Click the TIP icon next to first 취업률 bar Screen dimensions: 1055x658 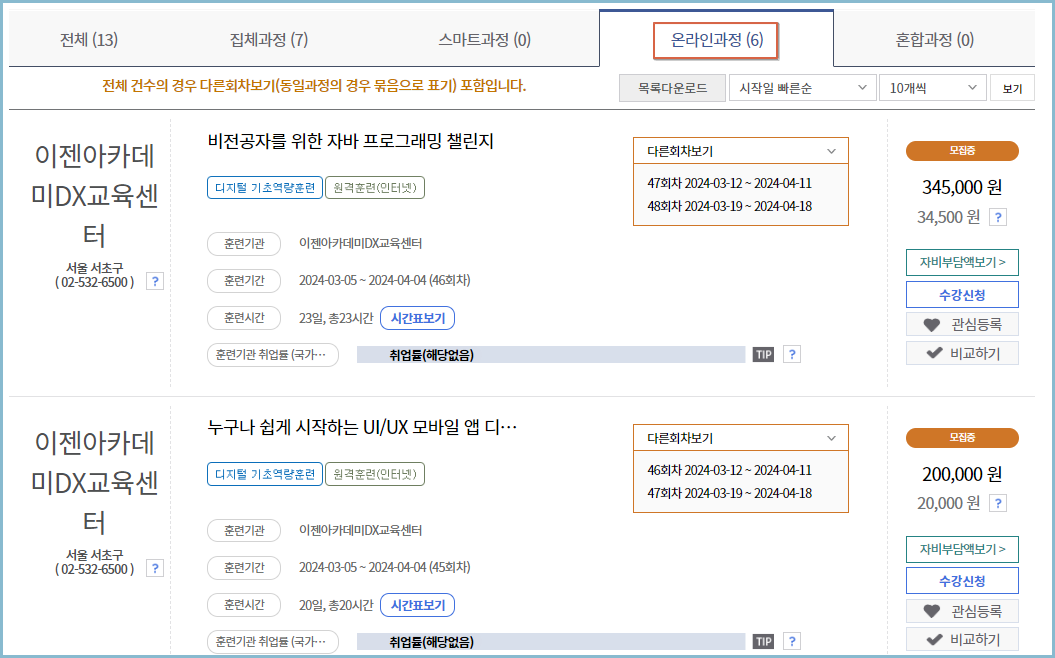[x=762, y=353]
